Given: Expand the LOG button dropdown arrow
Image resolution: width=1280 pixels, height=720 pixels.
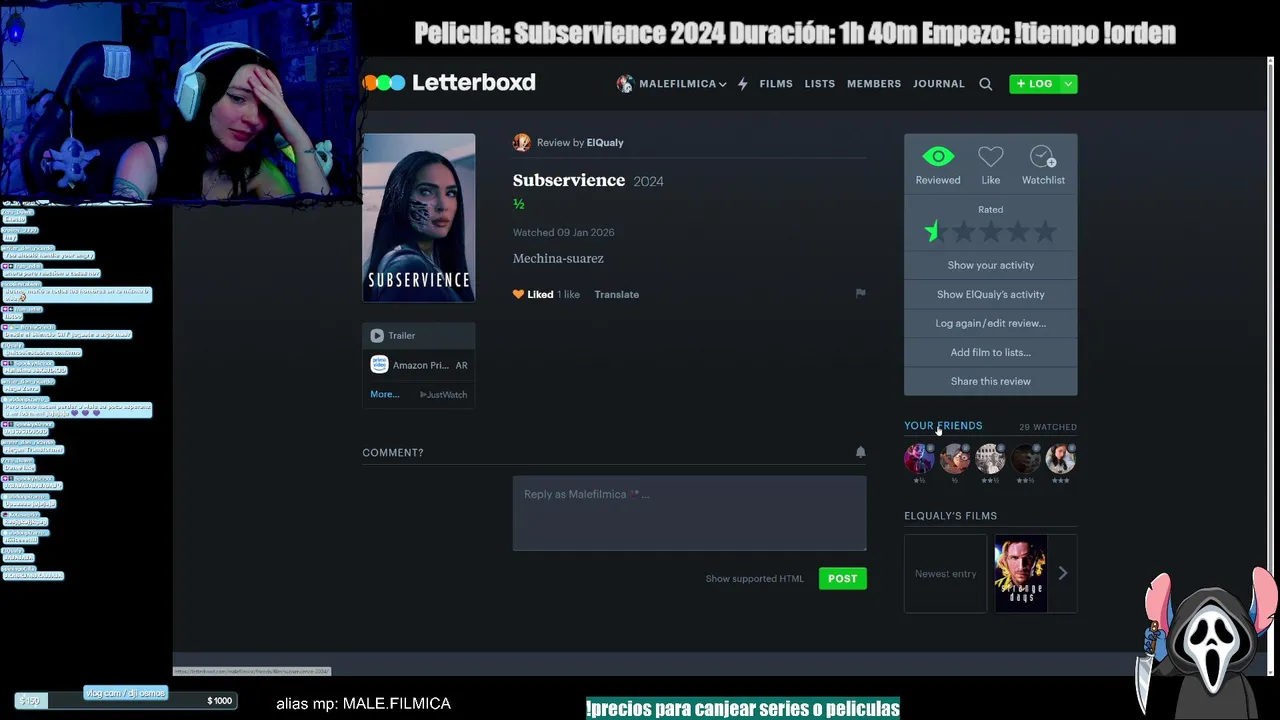Looking at the screenshot, I should tap(1069, 84).
